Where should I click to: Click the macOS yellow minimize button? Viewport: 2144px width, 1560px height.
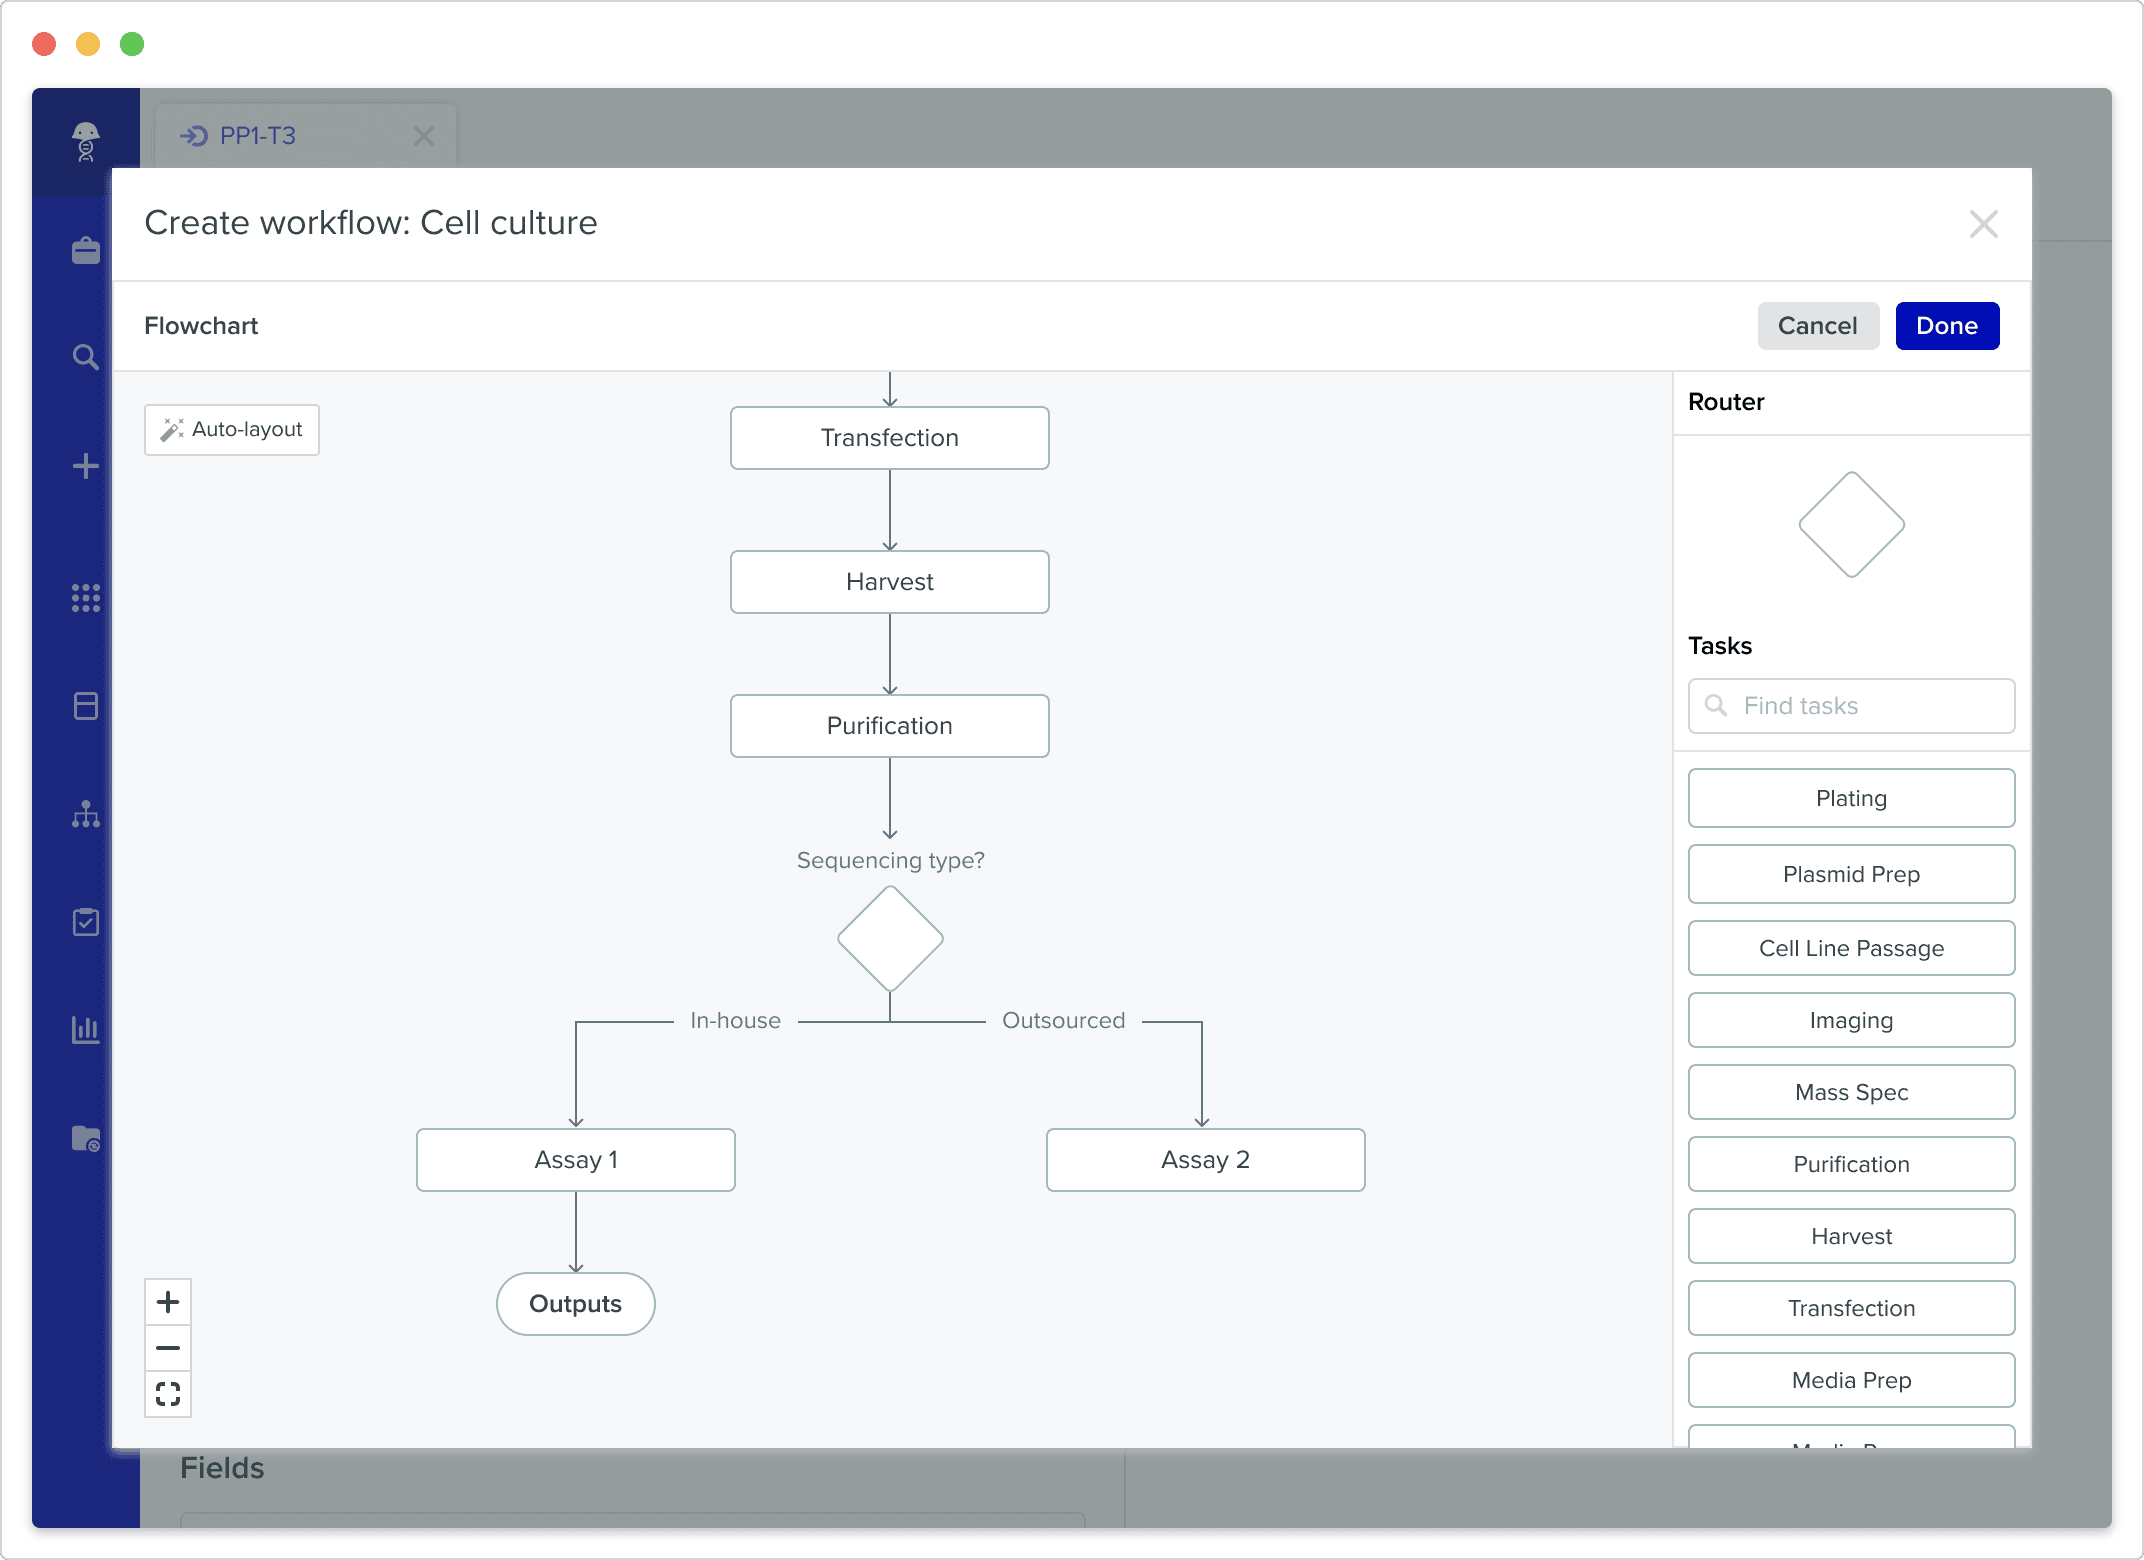tap(88, 44)
